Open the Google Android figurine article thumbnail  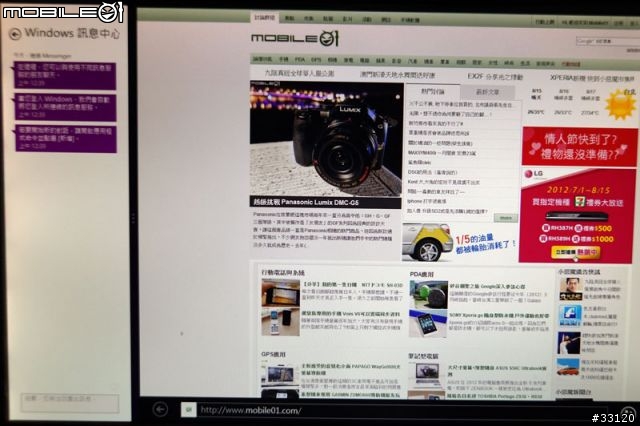pyautogui.click(x=429, y=294)
